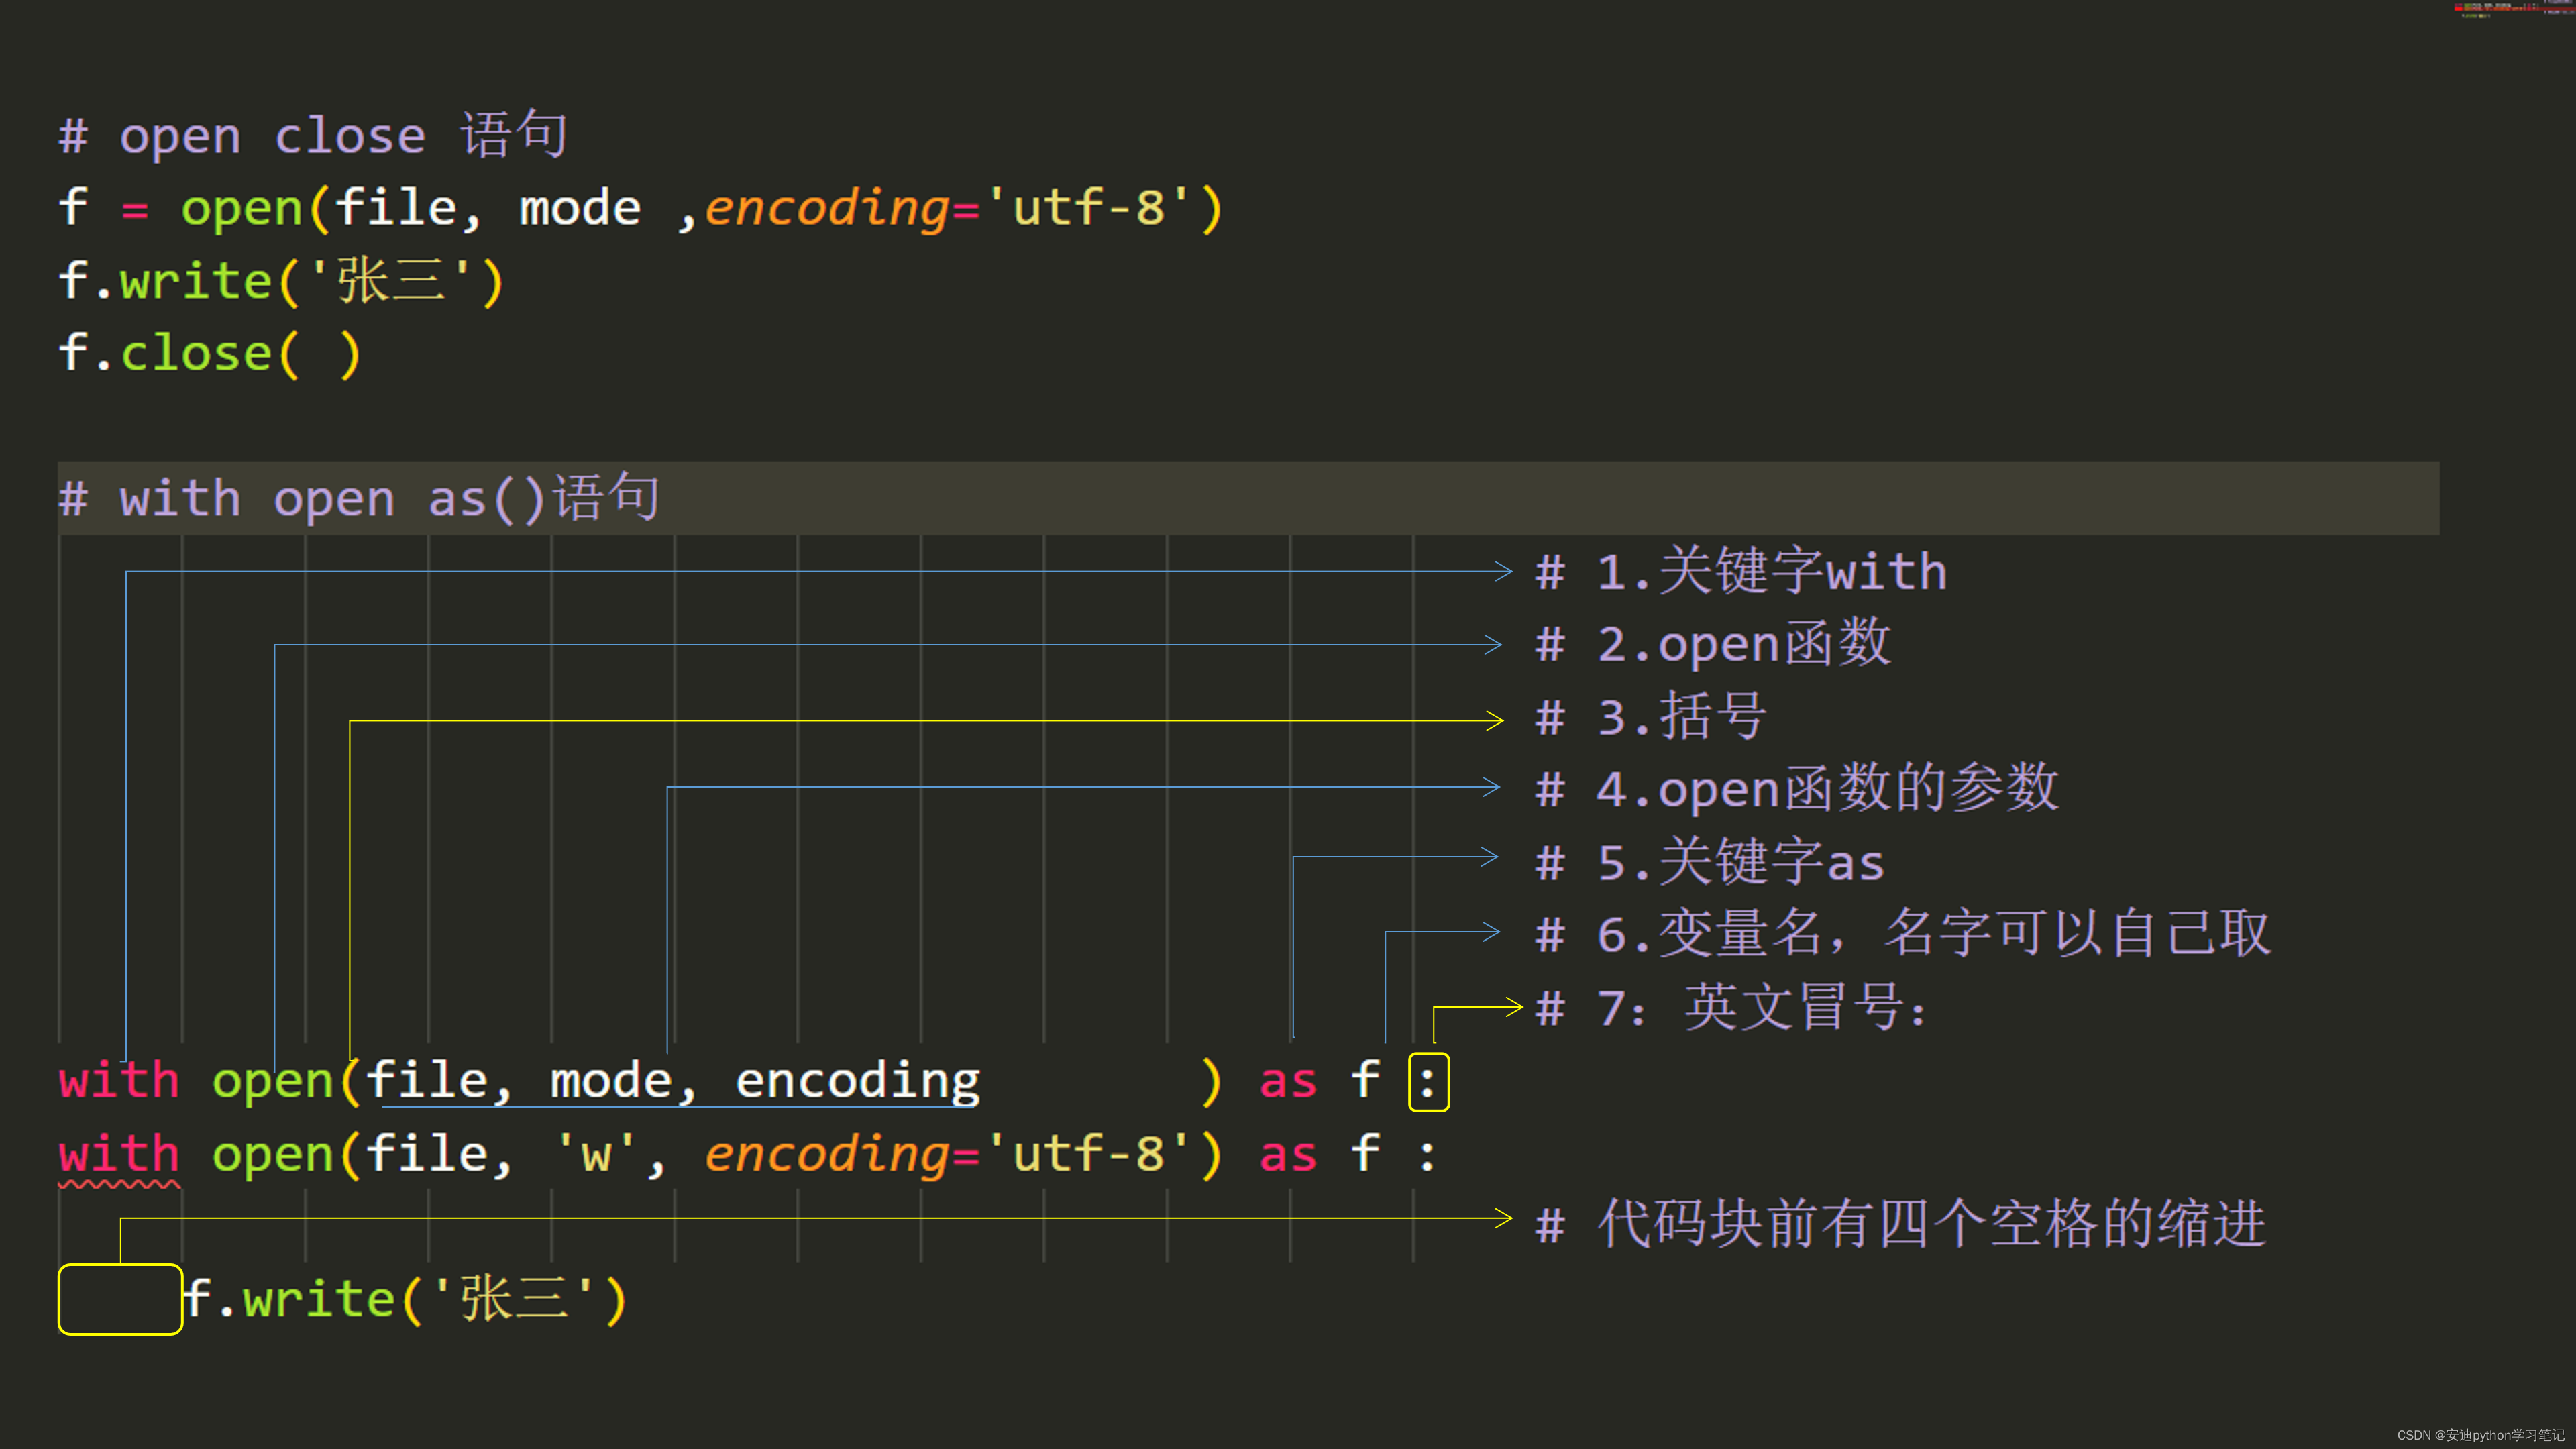The width and height of the screenshot is (2576, 1449).
Task: Click the comment '# 7: 英文冒号:'
Action: (1731, 1007)
